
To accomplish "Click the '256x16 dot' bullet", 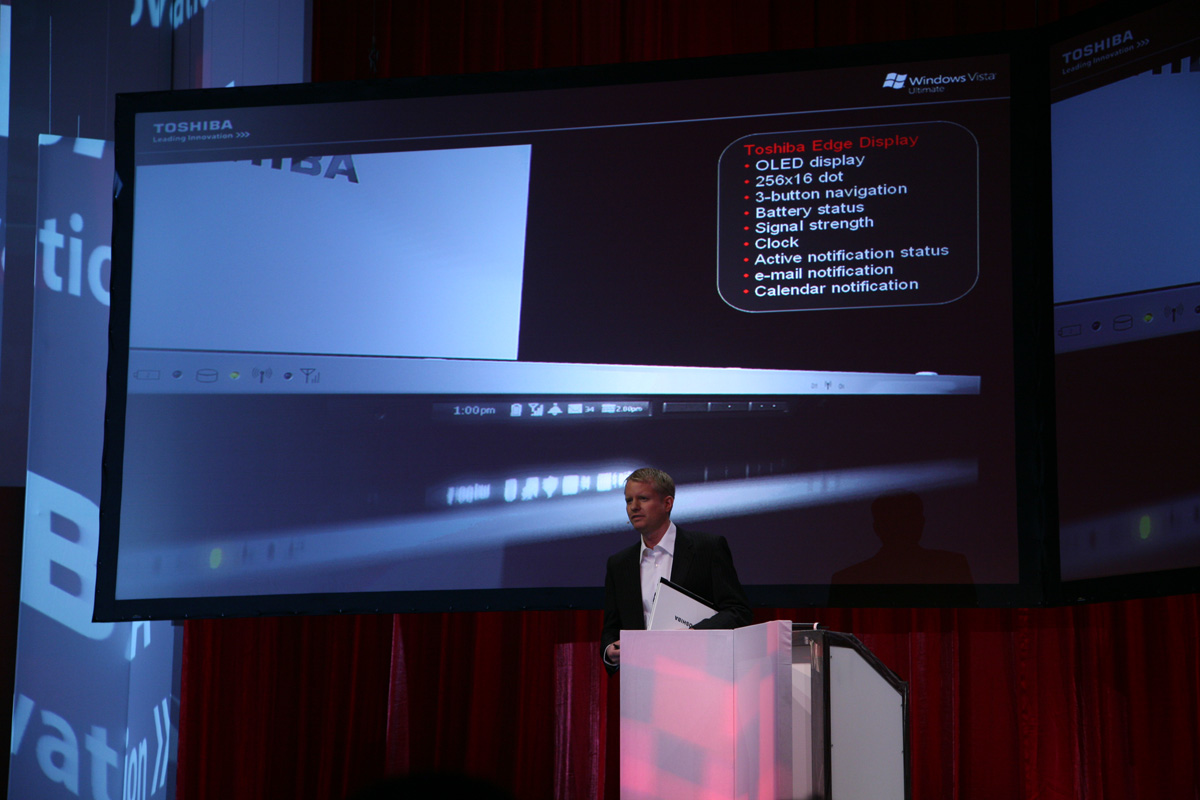I will (x=799, y=178).
